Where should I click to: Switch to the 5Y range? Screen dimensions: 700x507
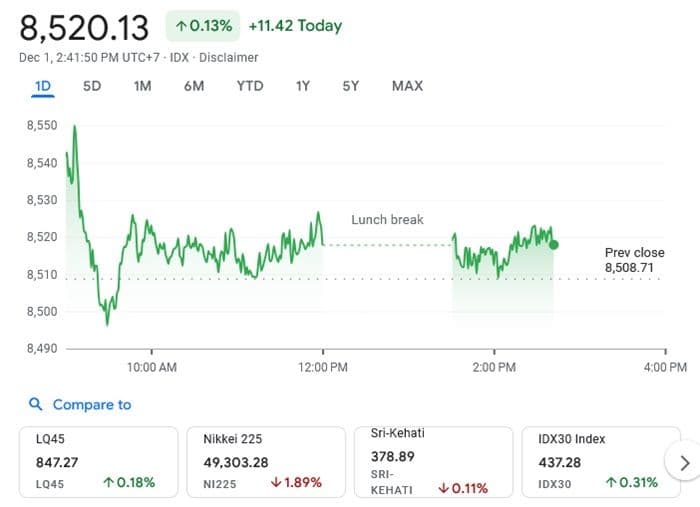[x=350, y=86]
